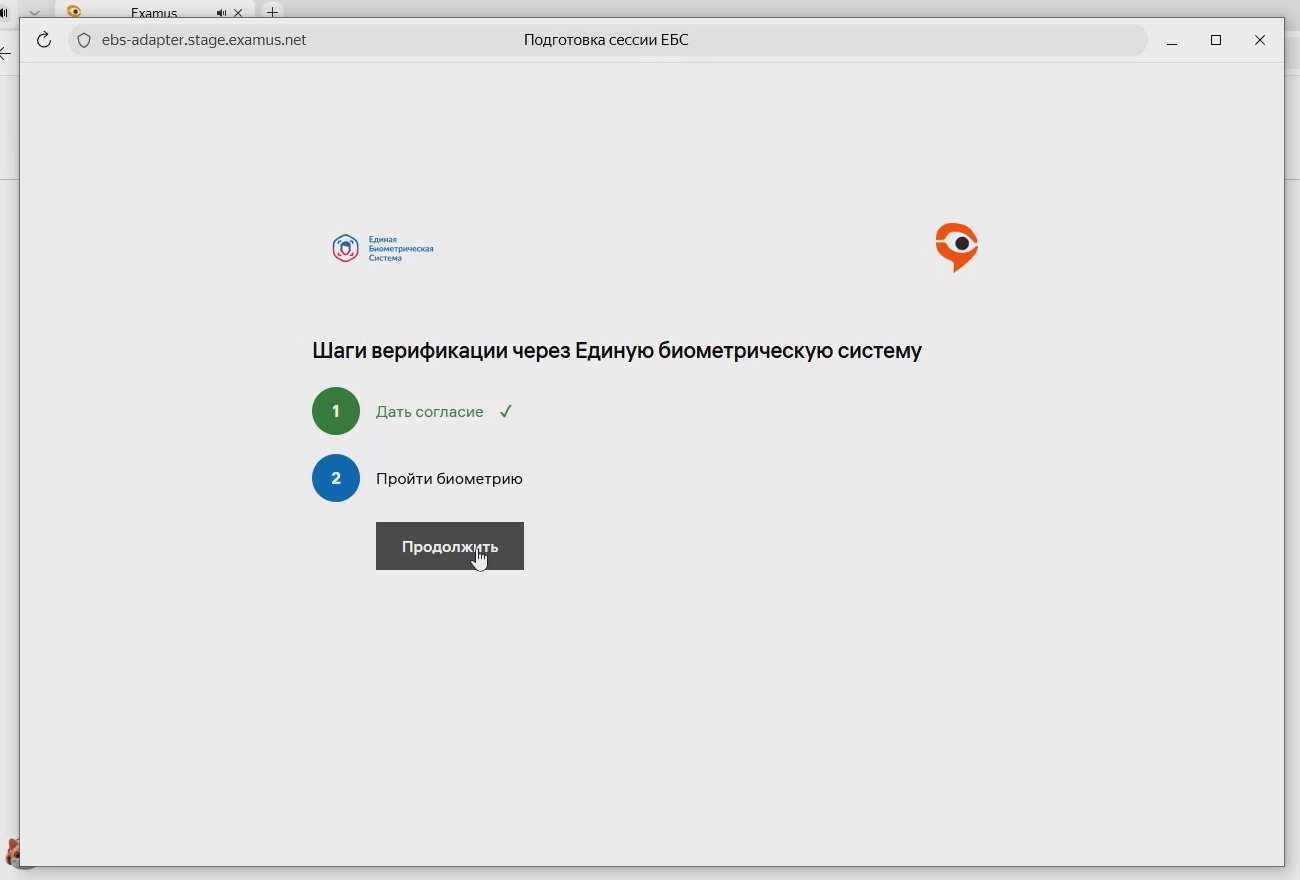
Task: Select the Дать согласие step label
Action: (429, 412)
